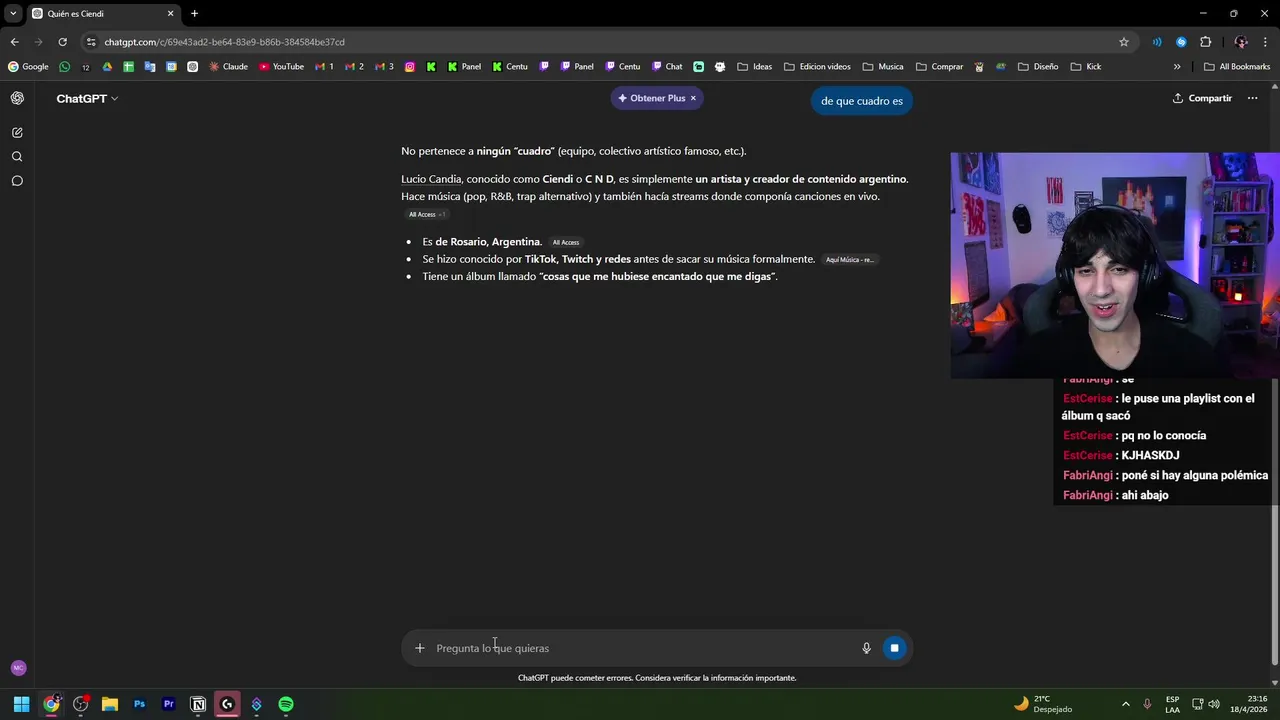Bookmark this page with the star icon
This screenshot has width=1280, height=720.
tap(1124, 42)
